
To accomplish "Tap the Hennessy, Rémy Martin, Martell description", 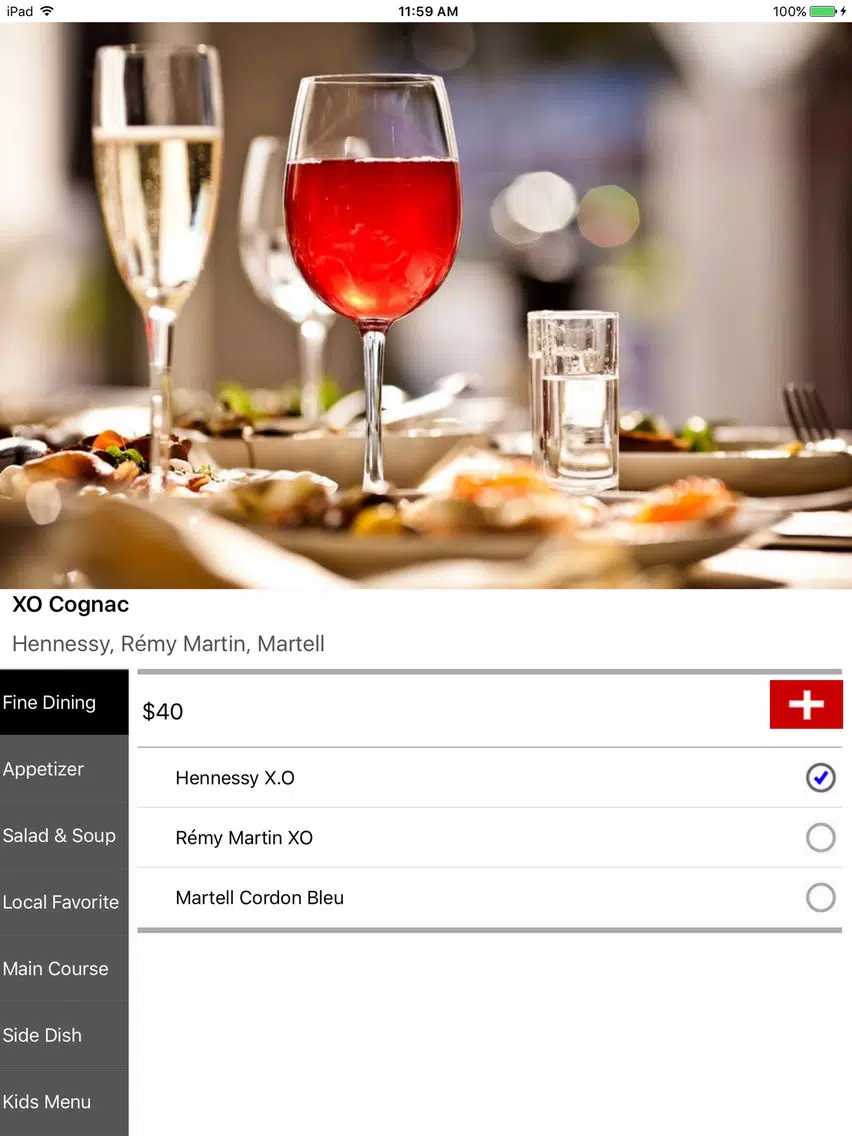I will point(168,643).
